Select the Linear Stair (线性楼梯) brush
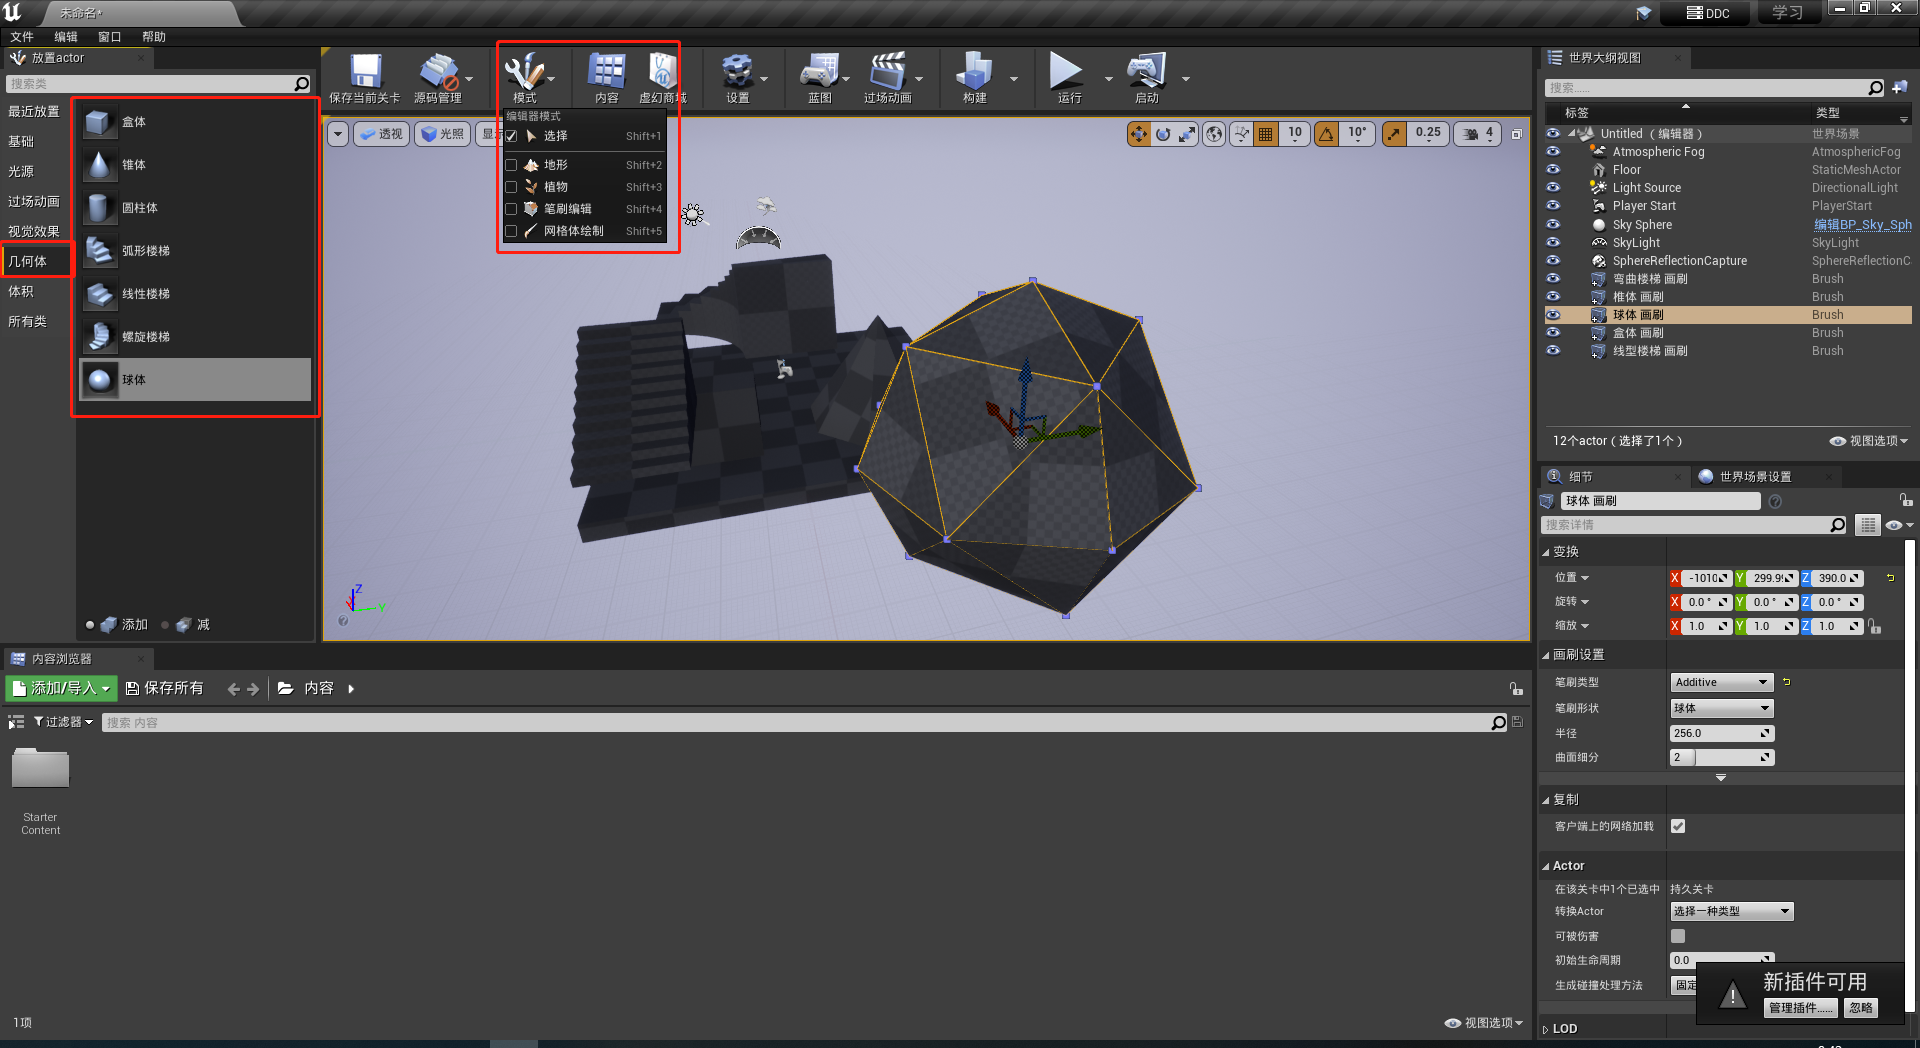This screenshot has width=1920, height=1048. click(196, 294)
